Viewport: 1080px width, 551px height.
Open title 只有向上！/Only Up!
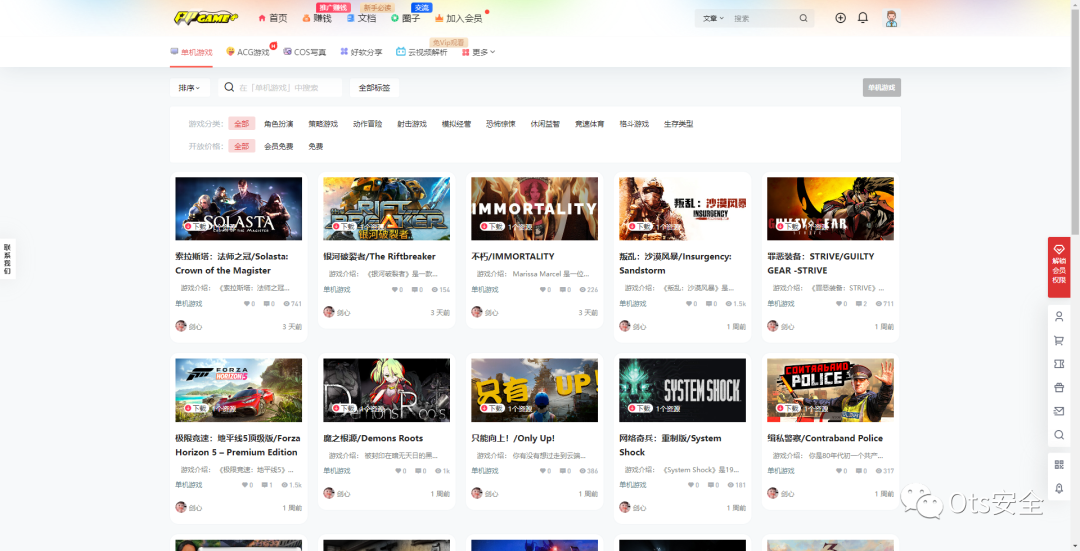point(512,438)
